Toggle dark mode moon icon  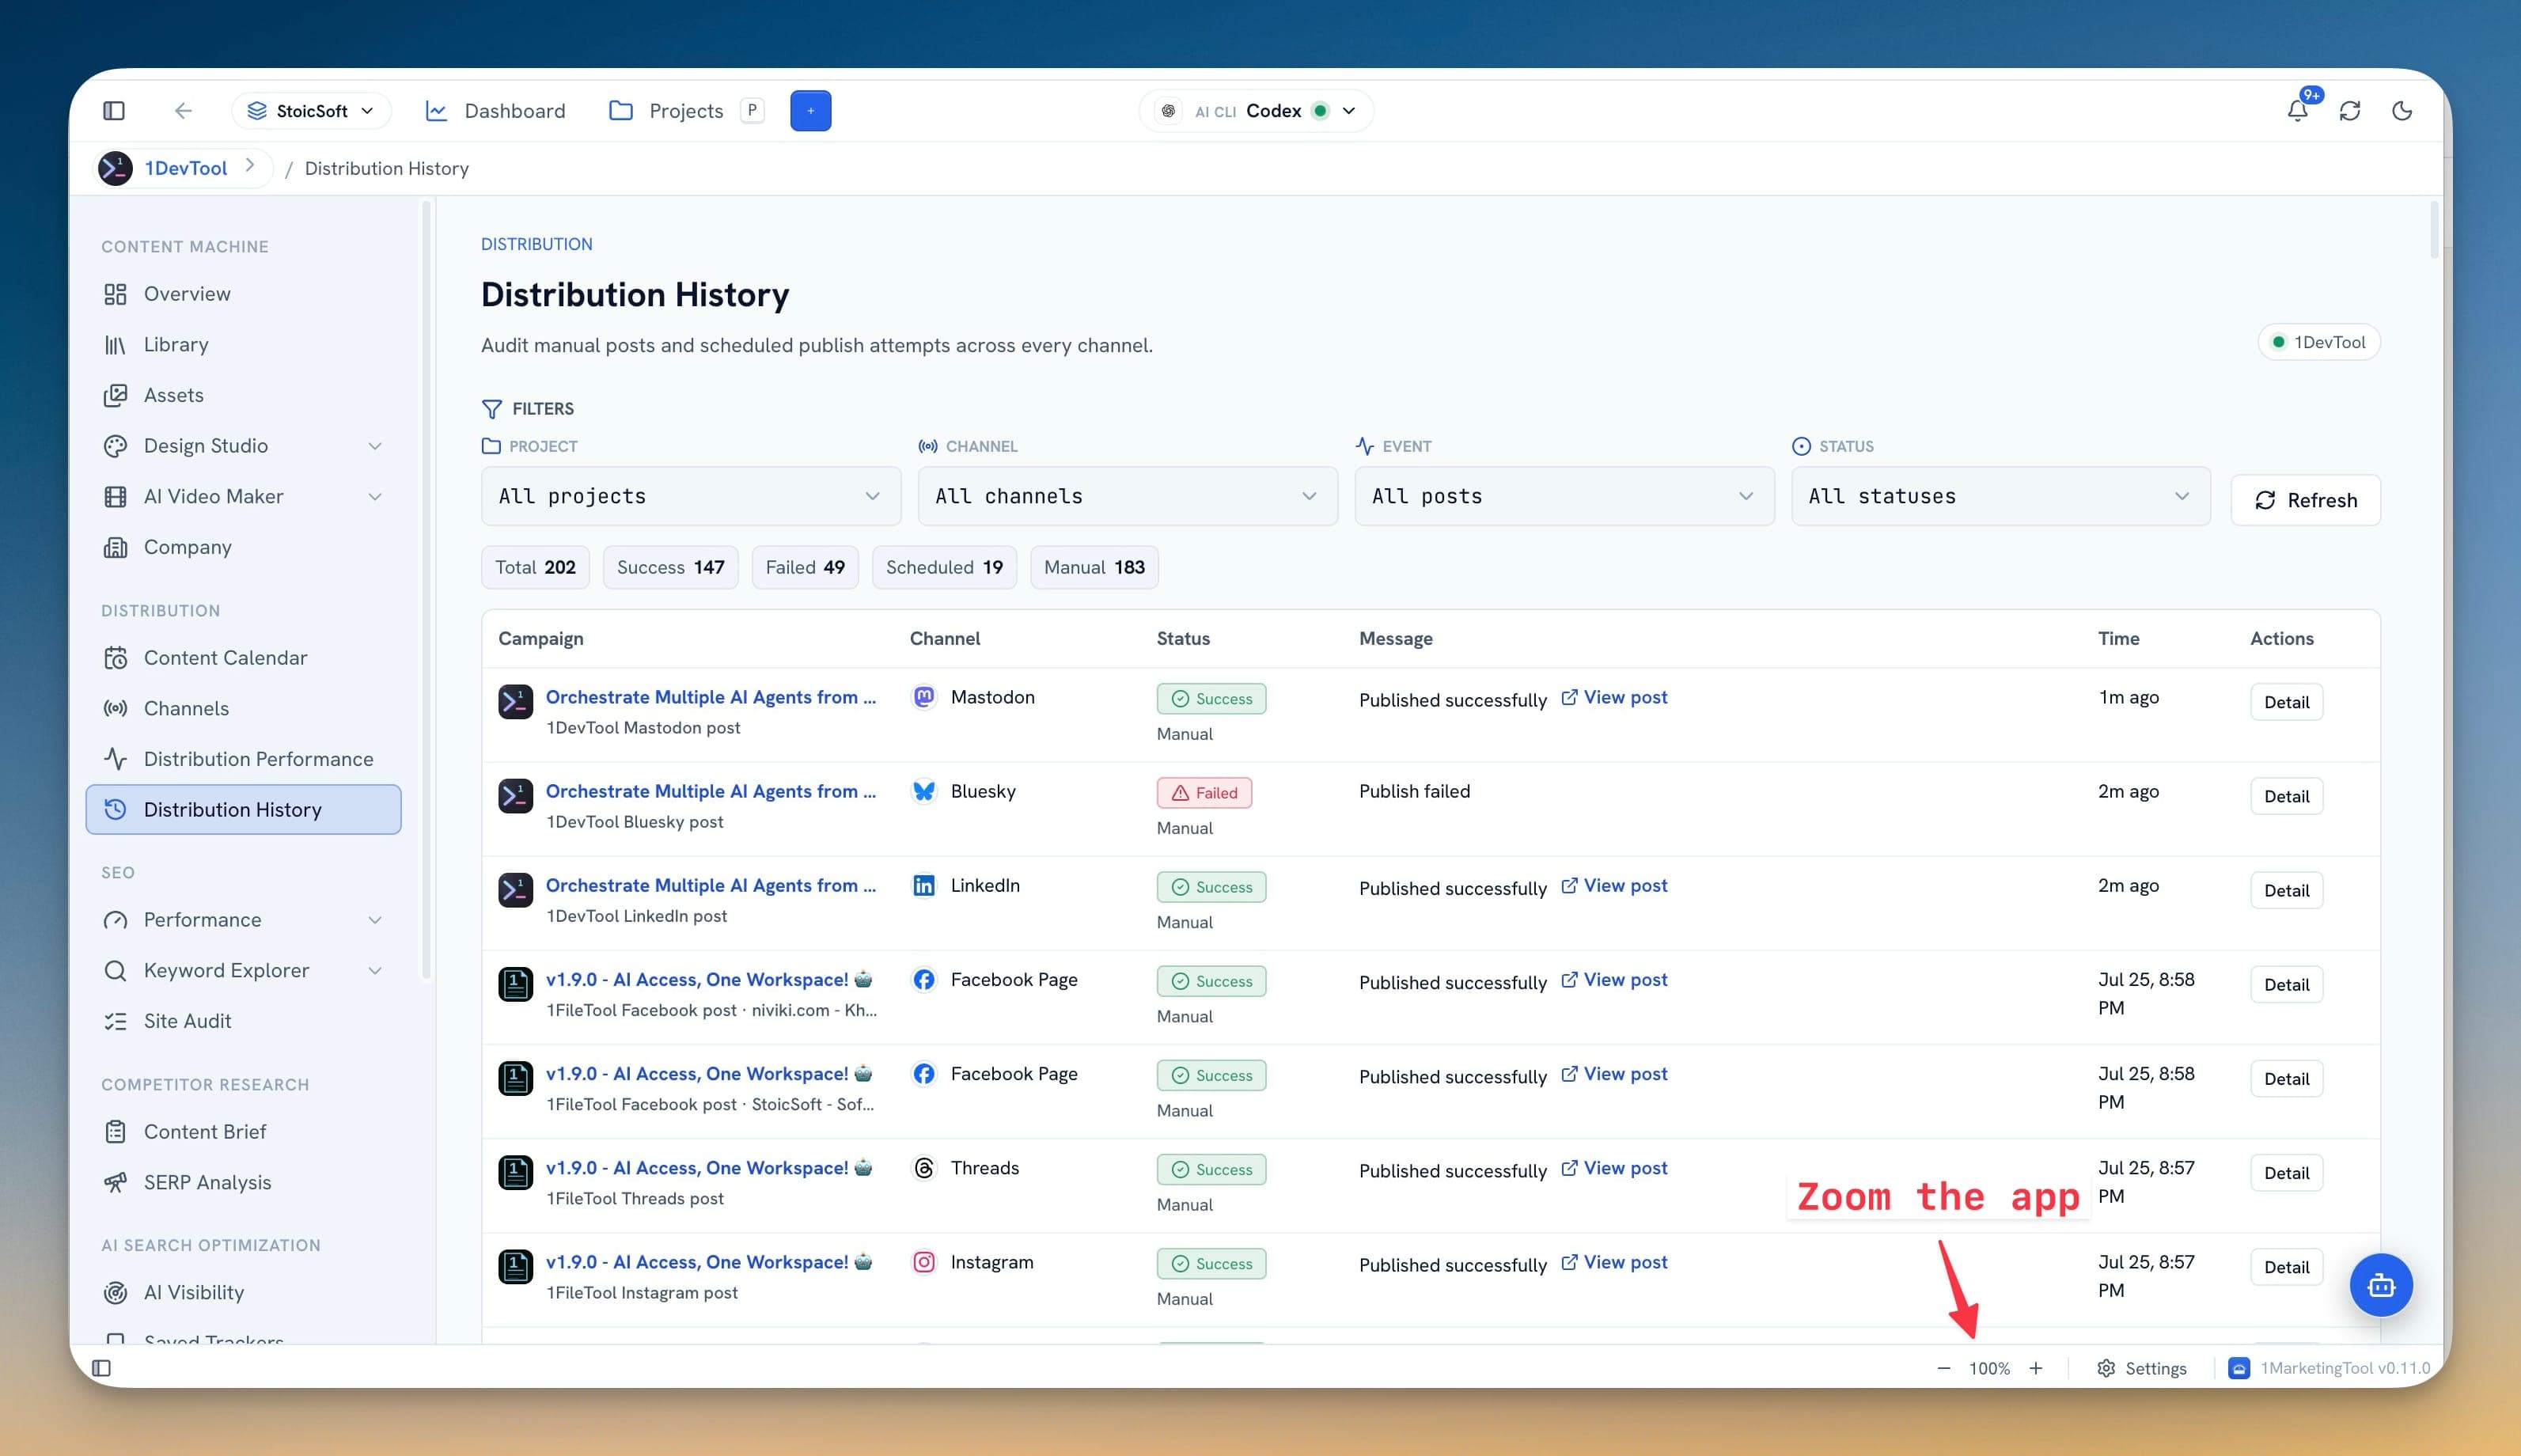[x=2402, y=111]
